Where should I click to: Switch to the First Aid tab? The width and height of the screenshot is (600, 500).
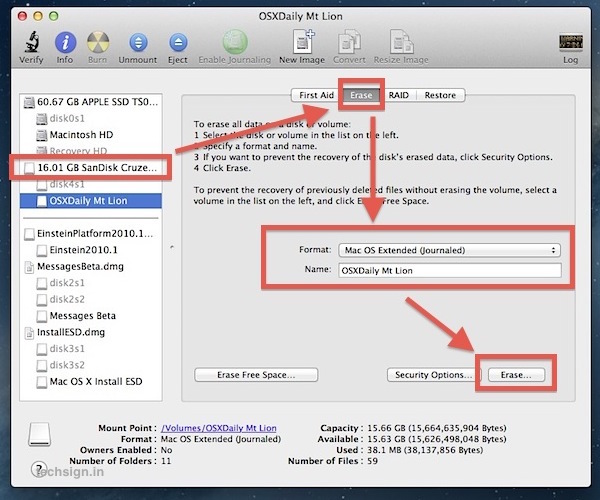point(316,95)
